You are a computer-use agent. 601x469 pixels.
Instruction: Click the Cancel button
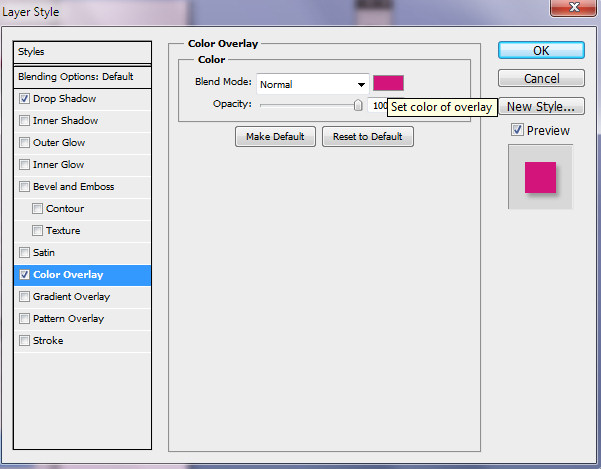pos(541,79)
